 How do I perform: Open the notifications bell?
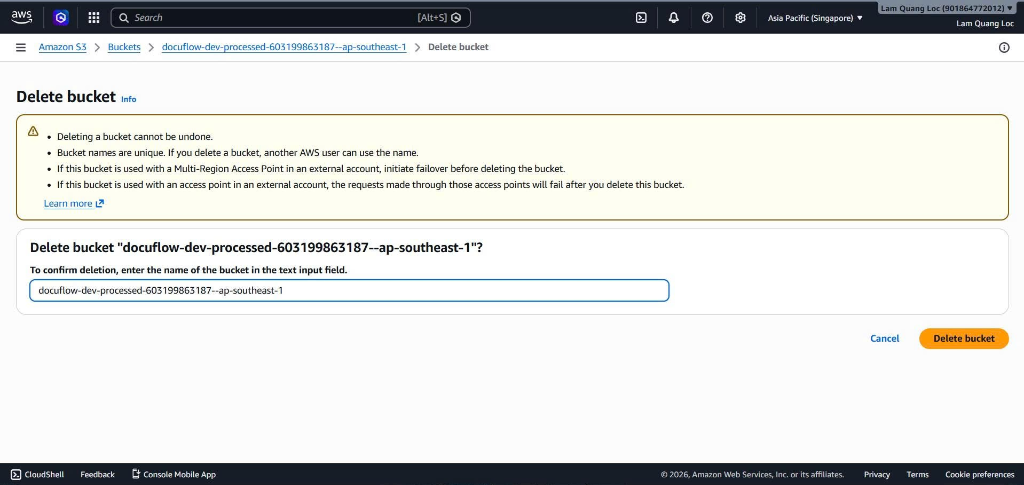click(673, 18)
